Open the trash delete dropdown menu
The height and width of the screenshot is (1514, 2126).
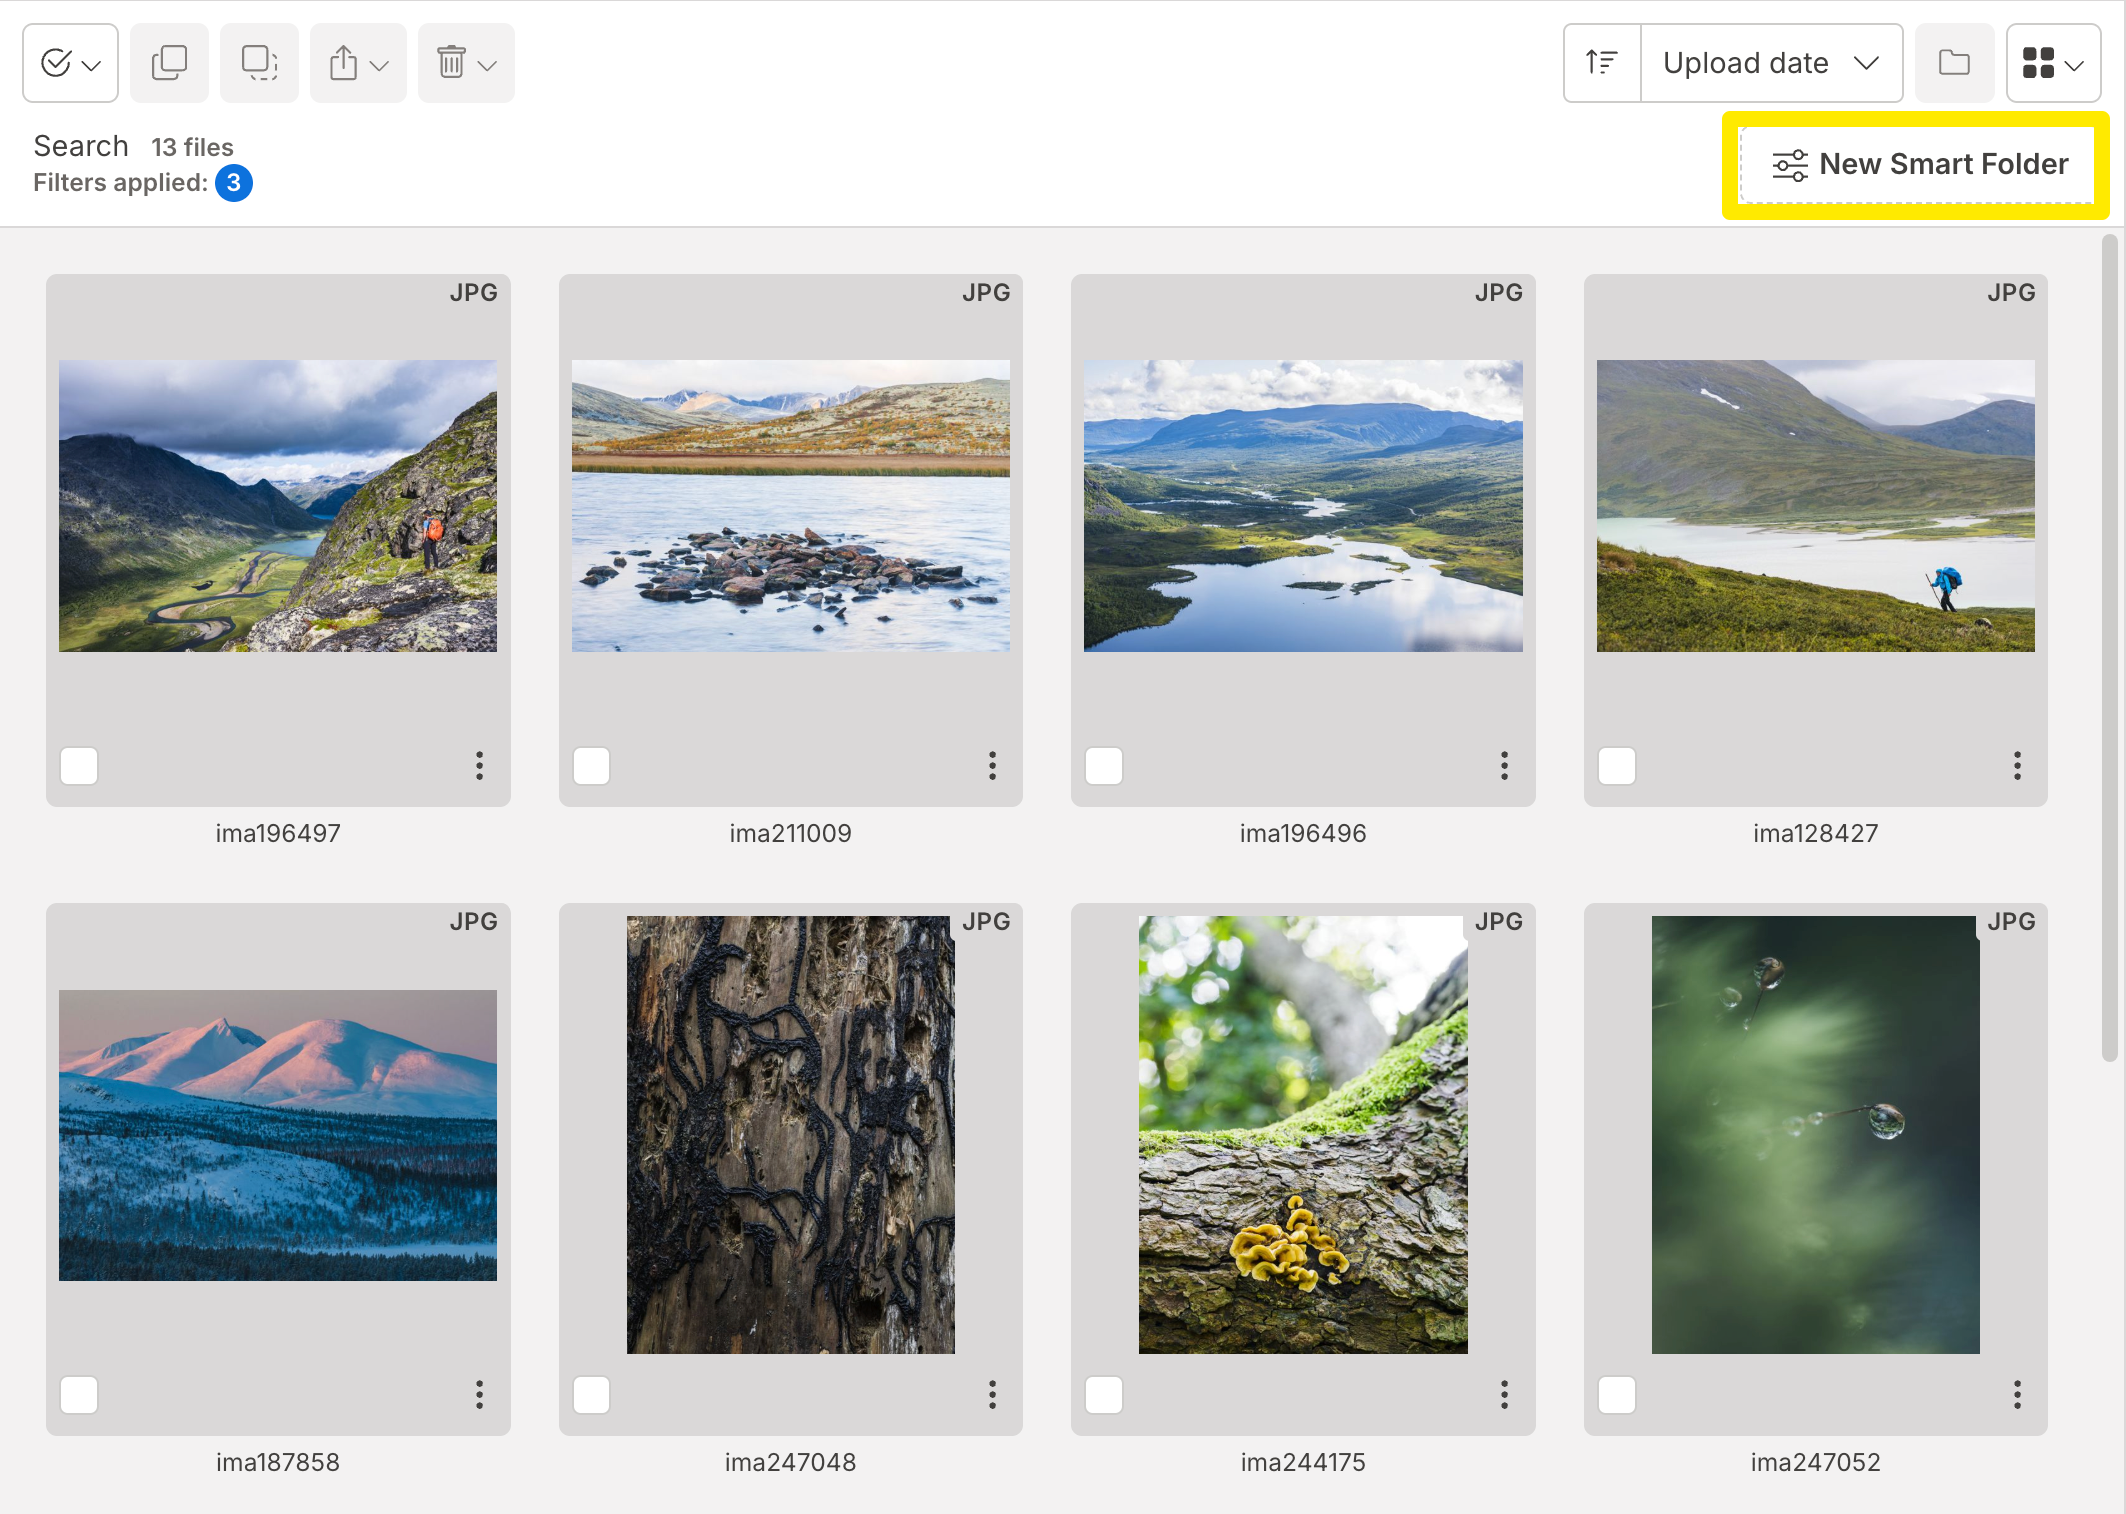click(x=466, y=63)
